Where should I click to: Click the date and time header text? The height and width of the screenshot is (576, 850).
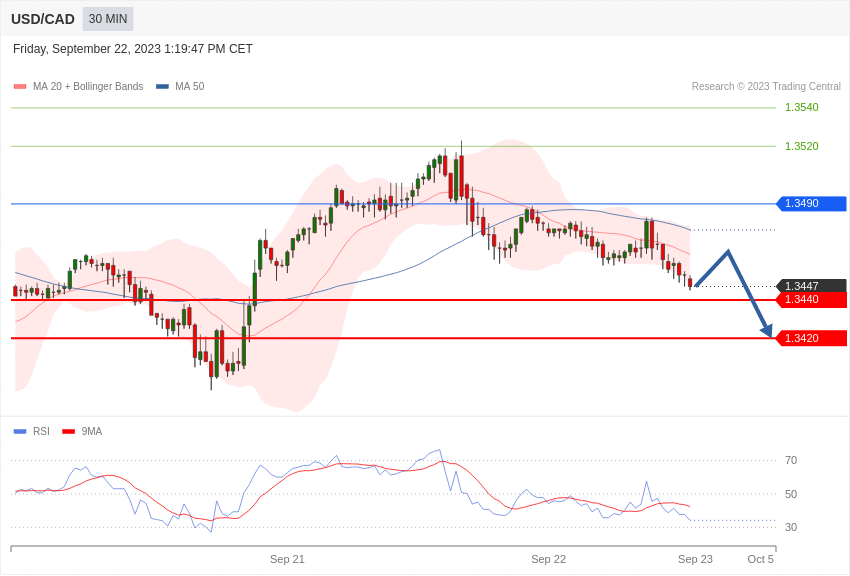click(x=133, y=49)
